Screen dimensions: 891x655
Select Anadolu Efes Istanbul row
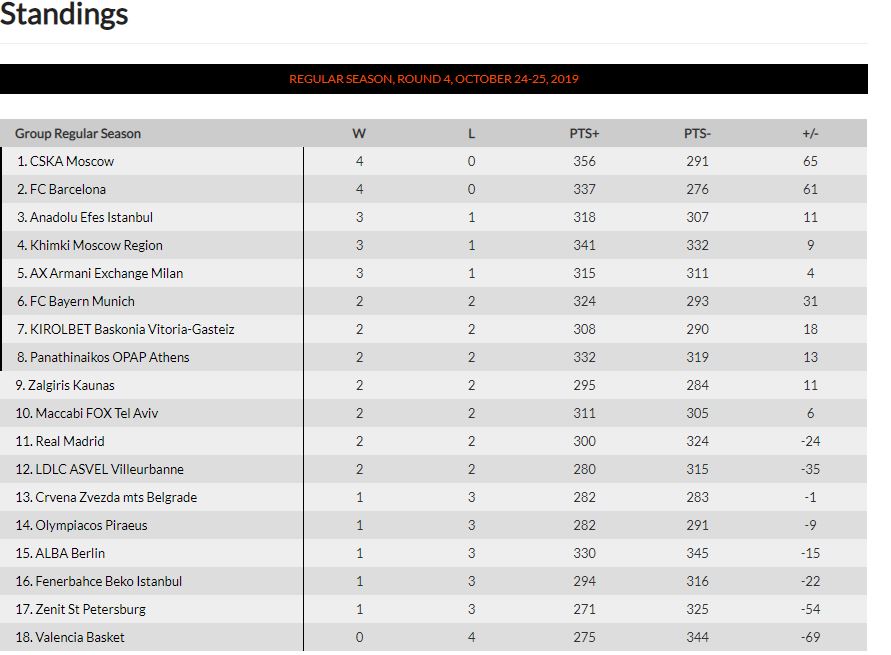coord(91,217)
